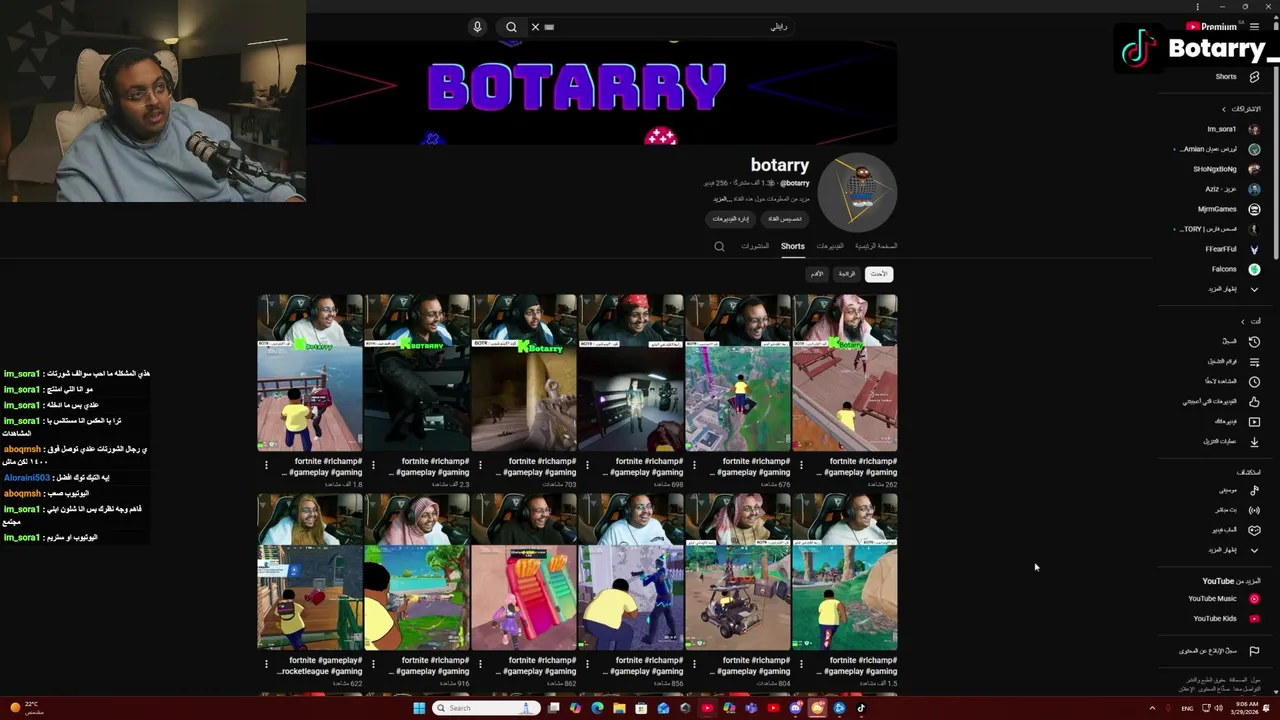Click the magnifier search button in top bar
This screenshot has width=1280, height=720.
pos(511,27)
